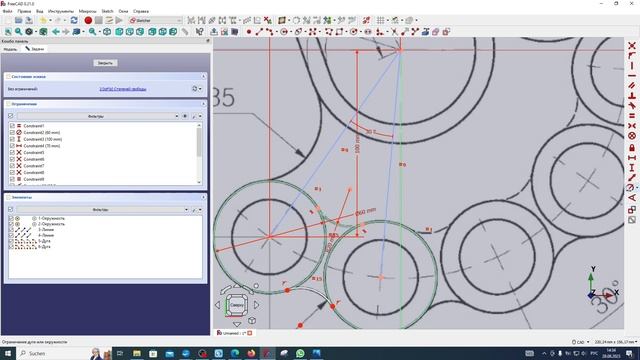Toggle Constraint5 checkbox
This screenshot has width=640, height=360.
click(x=12, y=153)
